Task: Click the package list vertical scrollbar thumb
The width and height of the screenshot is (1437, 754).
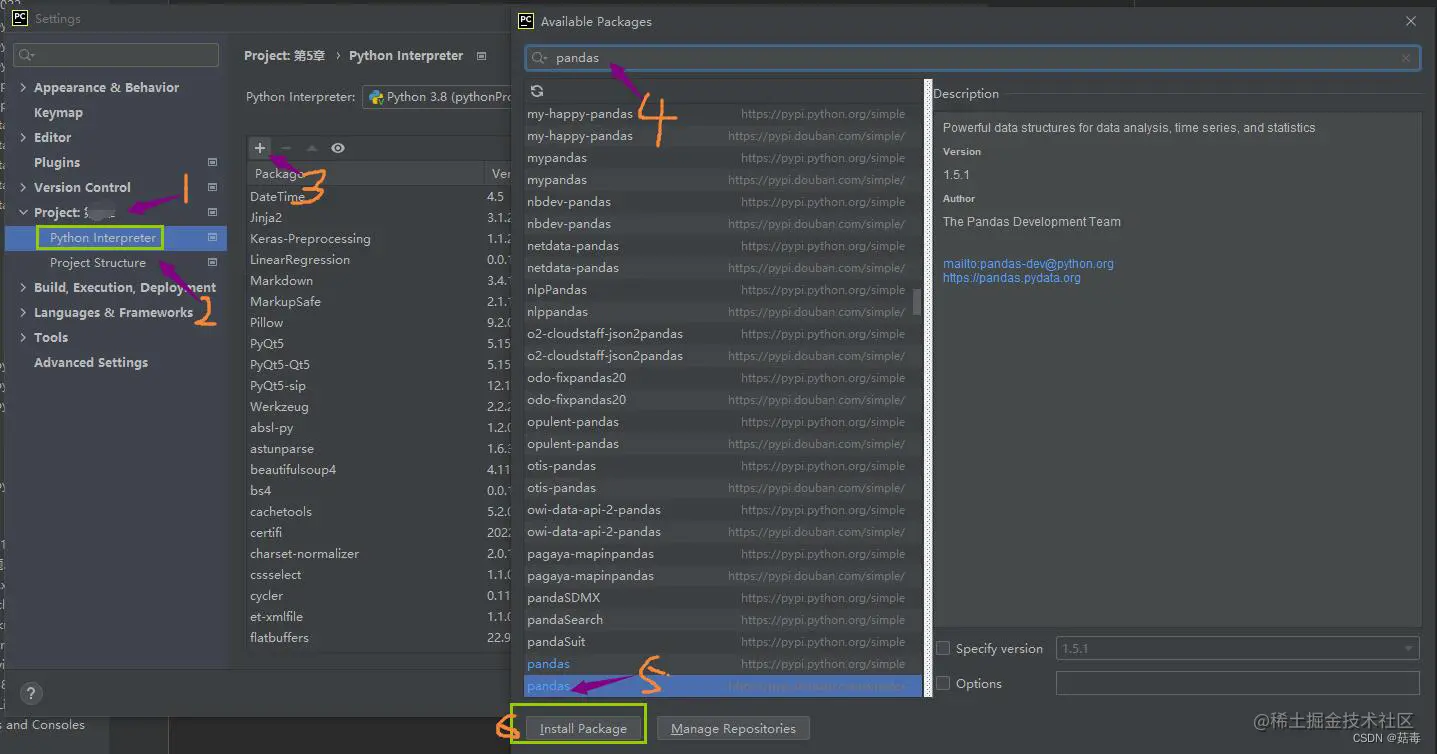Action: (x=918, y=300)
